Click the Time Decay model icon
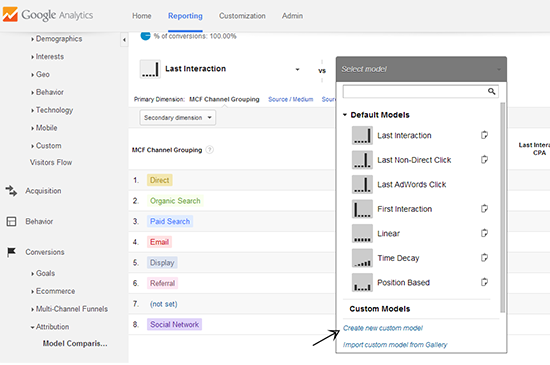This screenshot has height=365, width=550. pos(362,258)
